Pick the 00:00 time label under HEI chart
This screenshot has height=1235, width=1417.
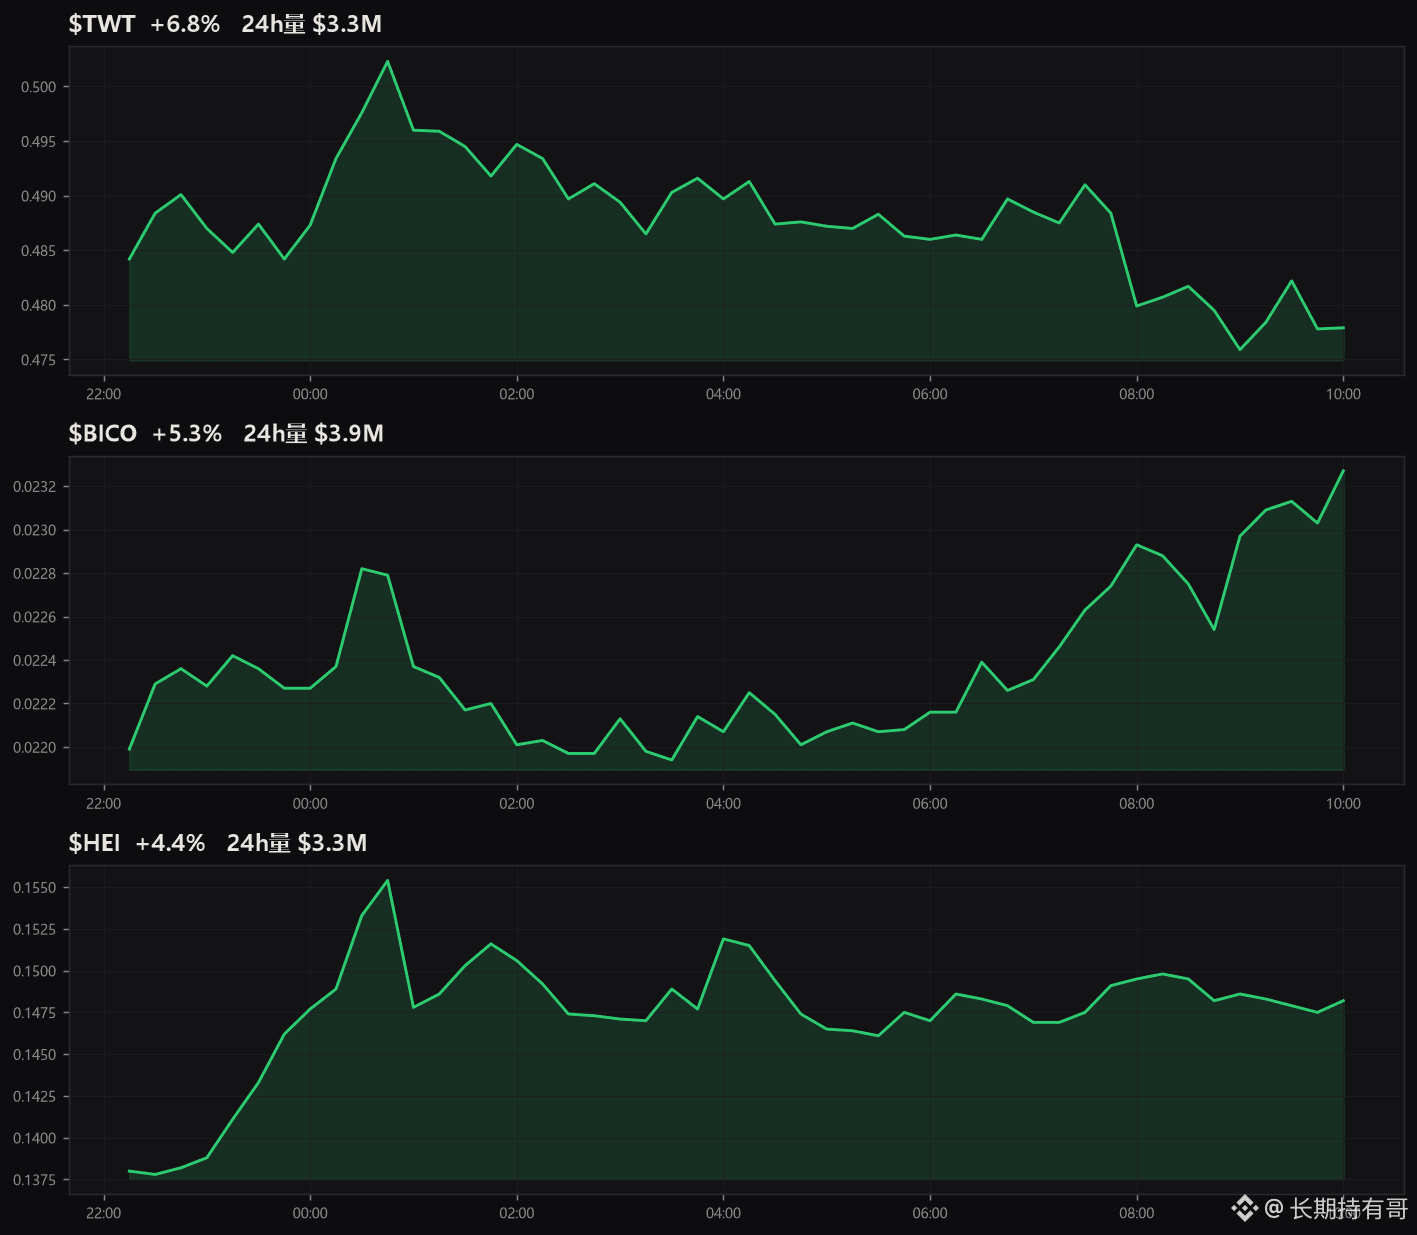coord(310,1213)
